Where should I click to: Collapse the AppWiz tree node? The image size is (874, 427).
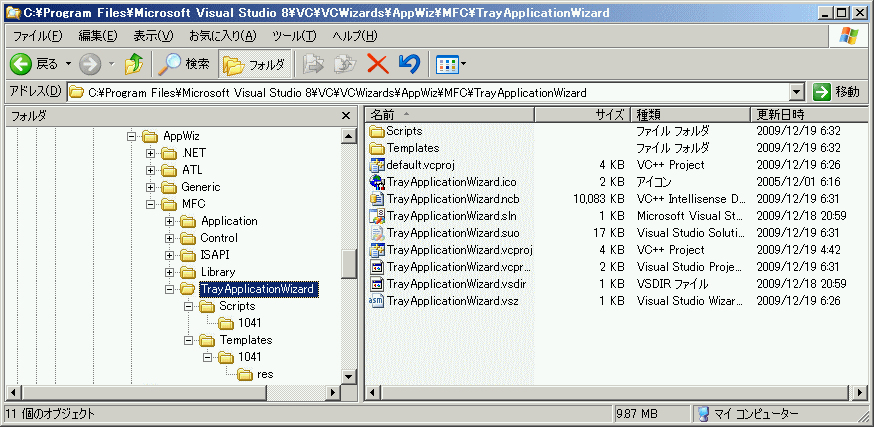tap(132, 136)
